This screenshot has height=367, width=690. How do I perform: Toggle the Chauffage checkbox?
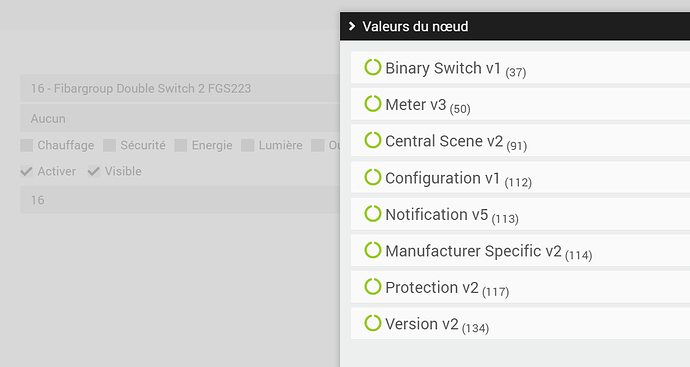click(26, 145)
